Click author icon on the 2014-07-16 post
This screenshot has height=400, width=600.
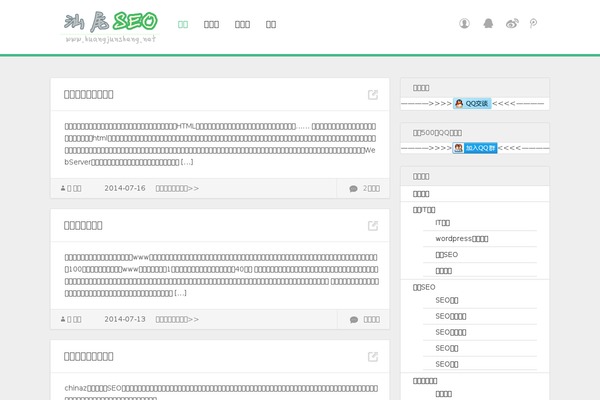[63, 188]
